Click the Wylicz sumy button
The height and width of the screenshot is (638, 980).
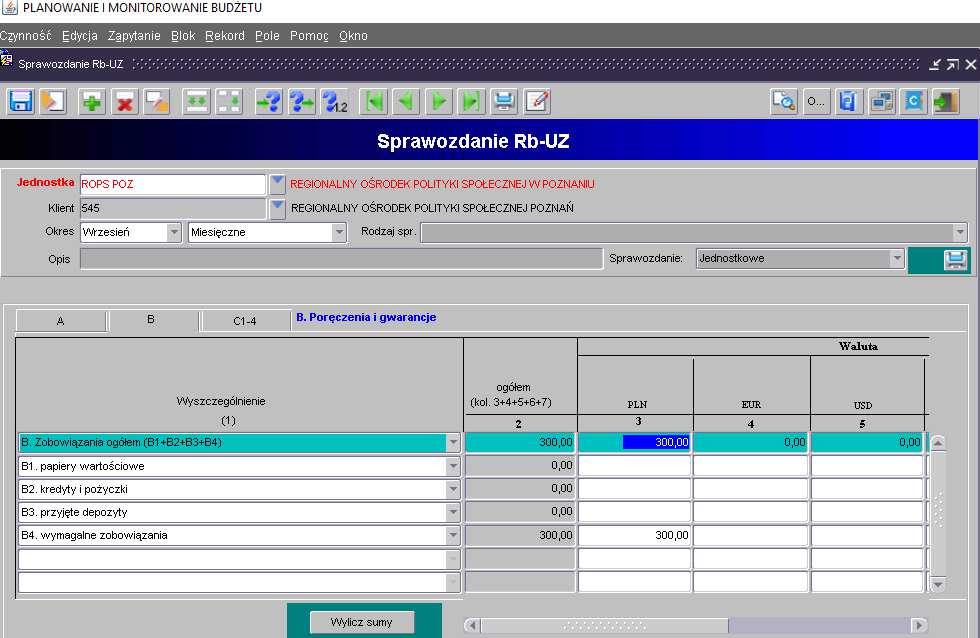(x=362, y=622)
